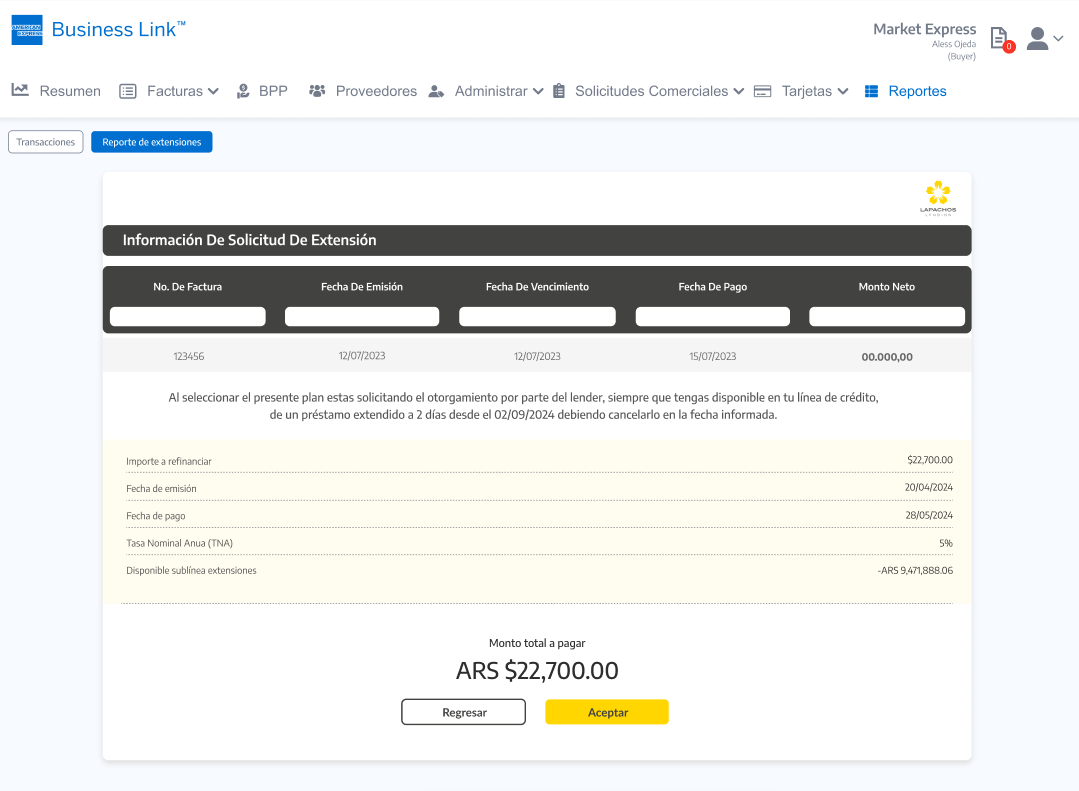The image size is (1079, 791).
Task: Click the Proveedores people icon
Action: point(317,91)
